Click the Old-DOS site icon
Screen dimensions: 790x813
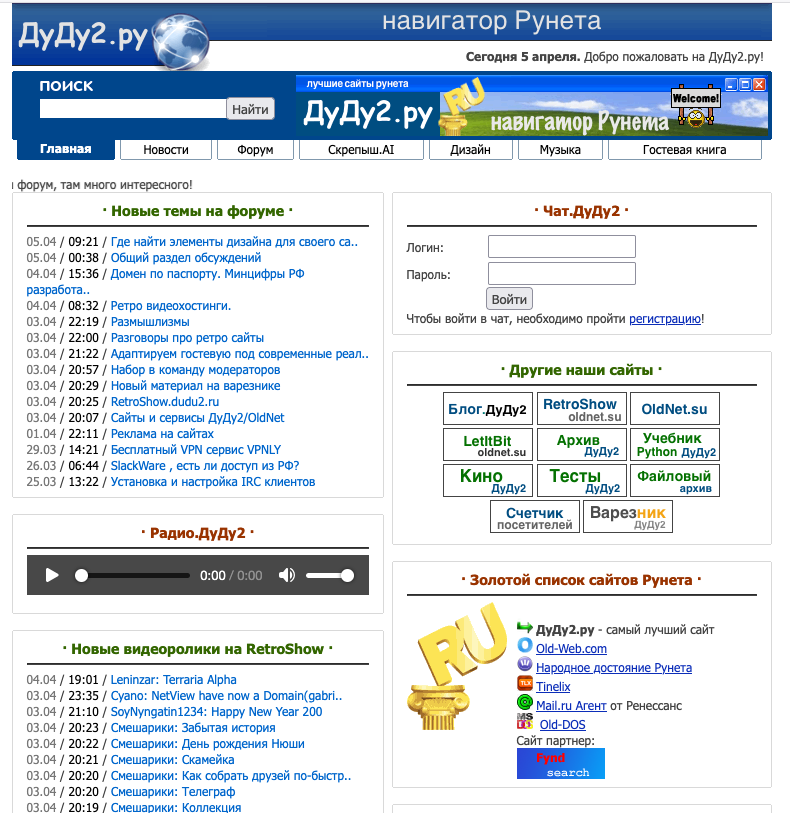pos(525,723)
